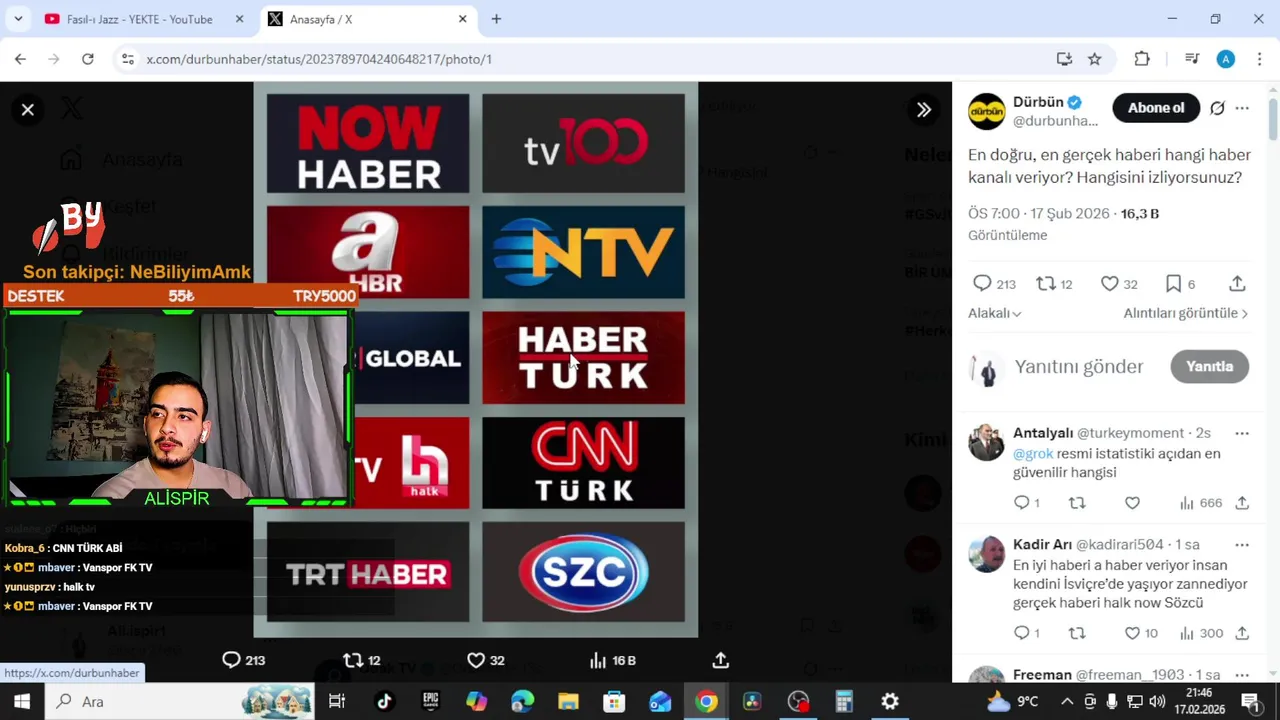
Task: Open the tab search dropdown arrow
Action: point(18,19)
